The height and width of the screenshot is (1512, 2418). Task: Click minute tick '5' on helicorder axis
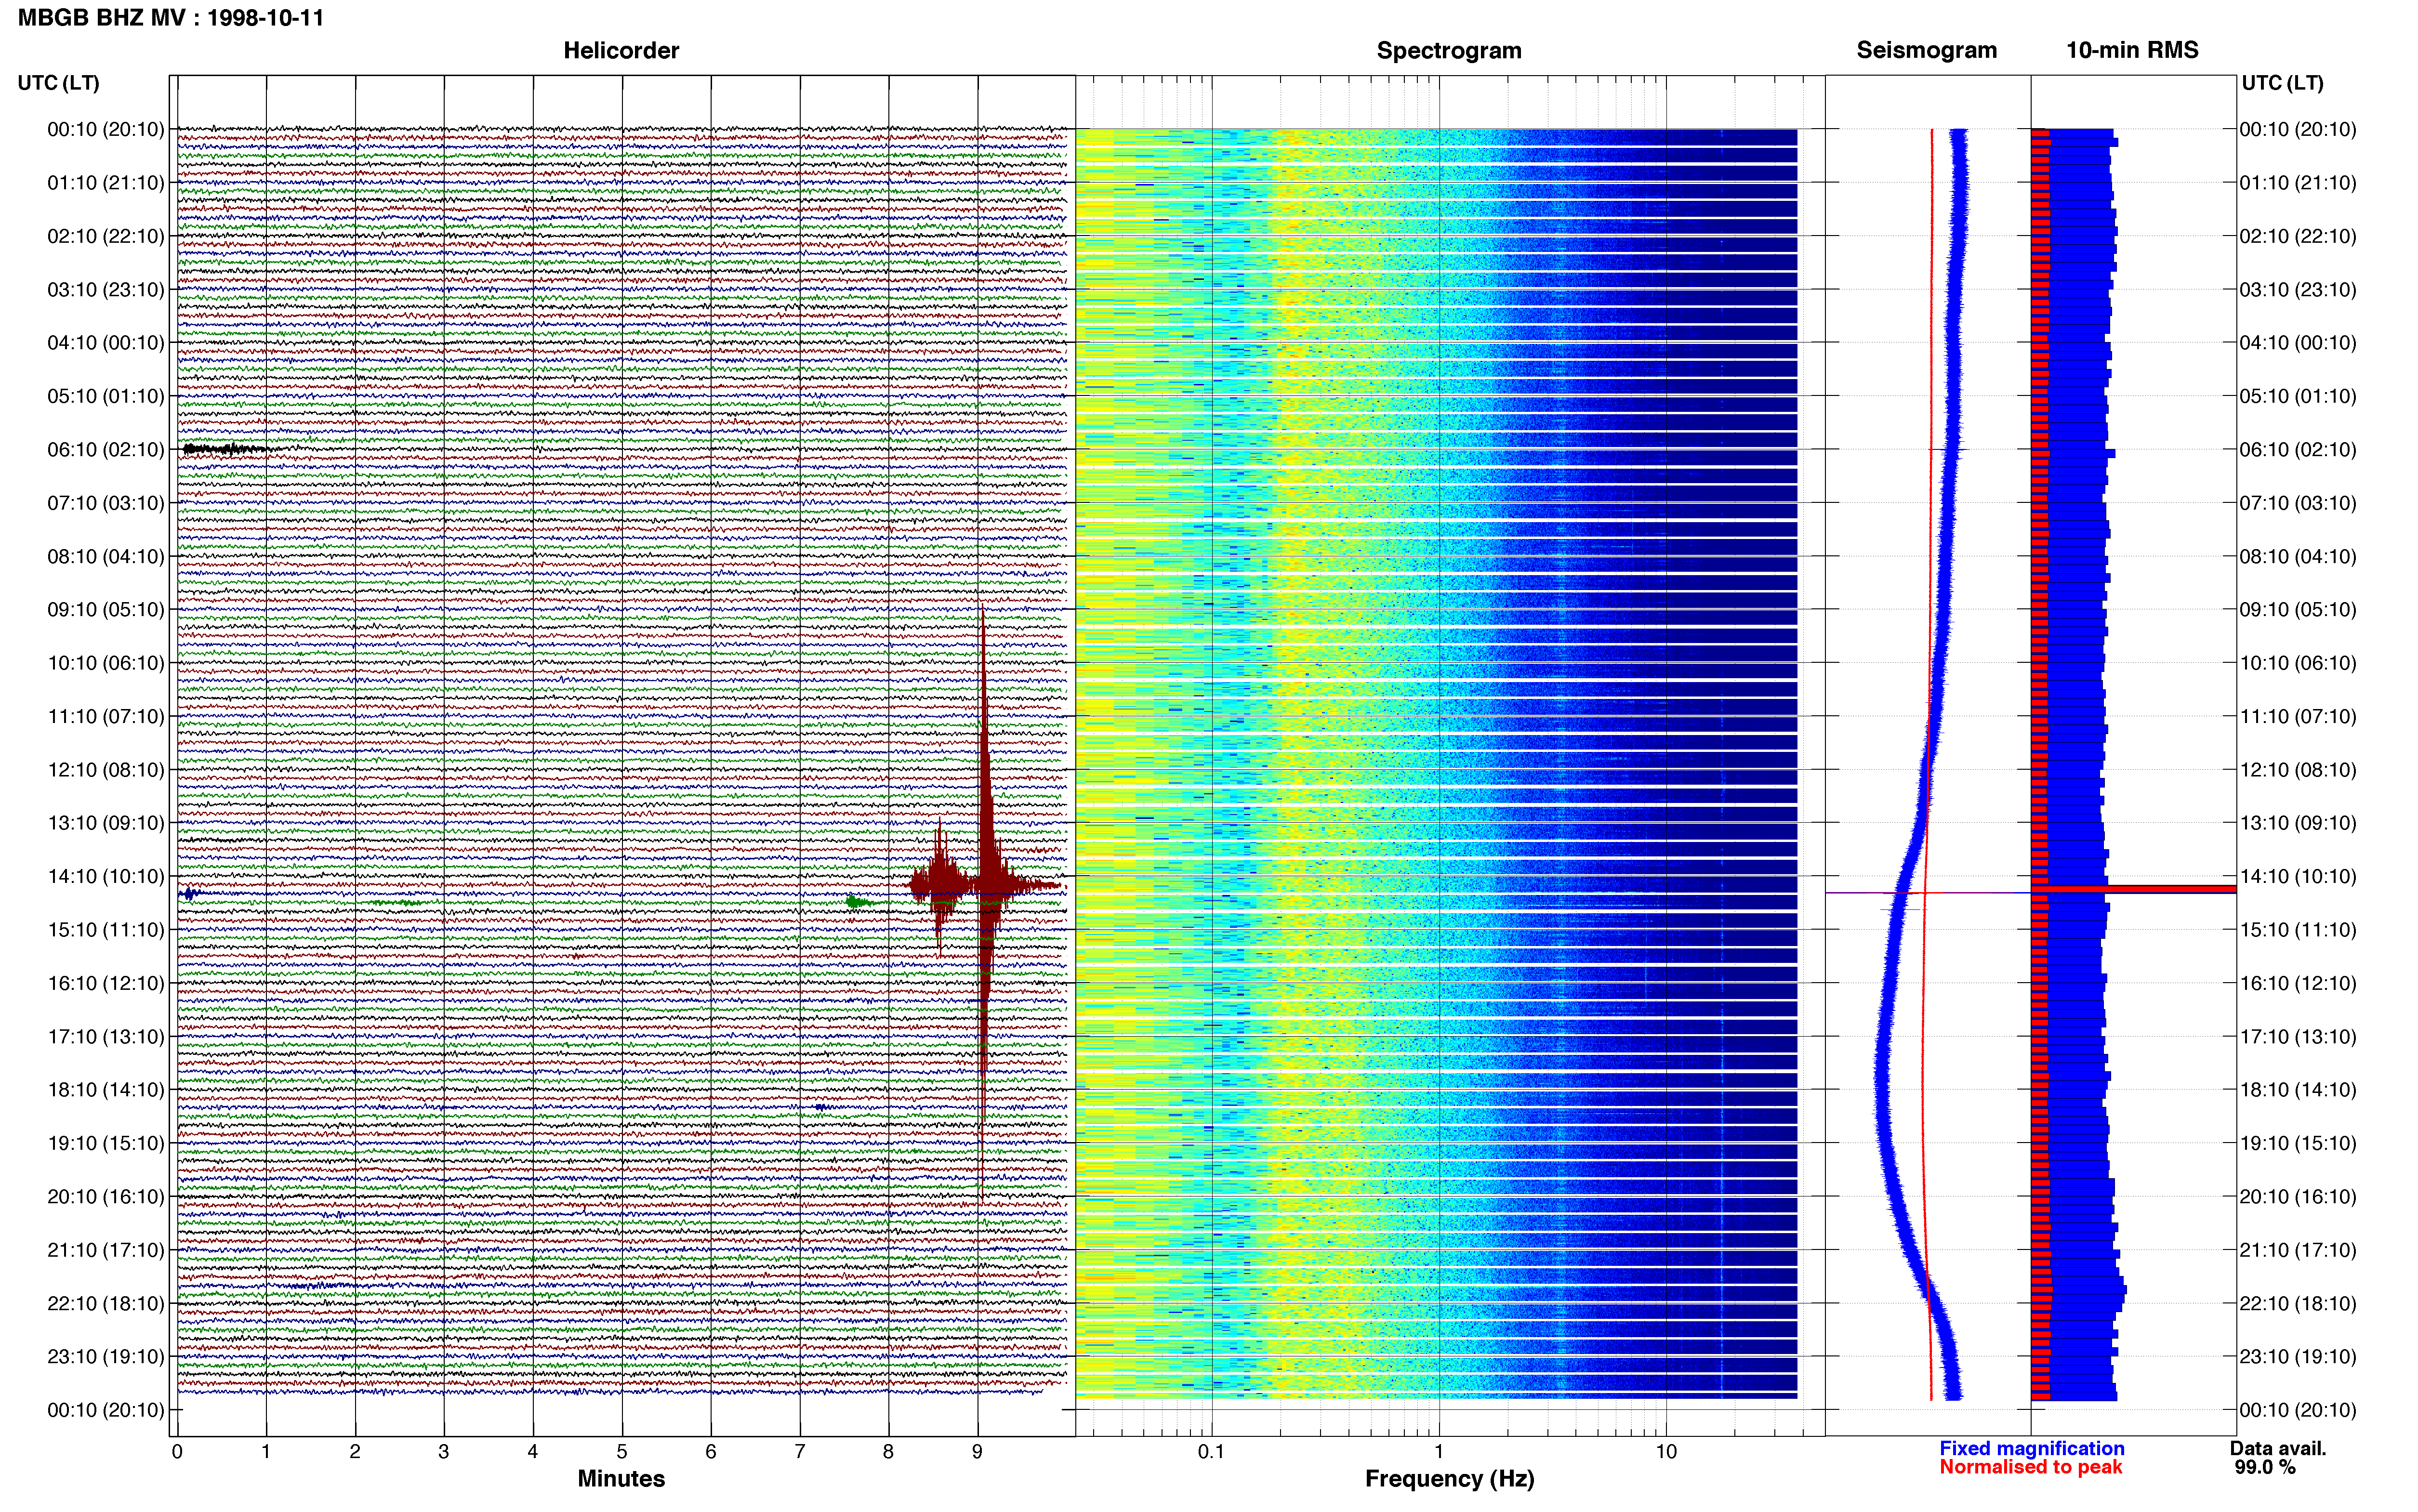[x=622, y=1452]
